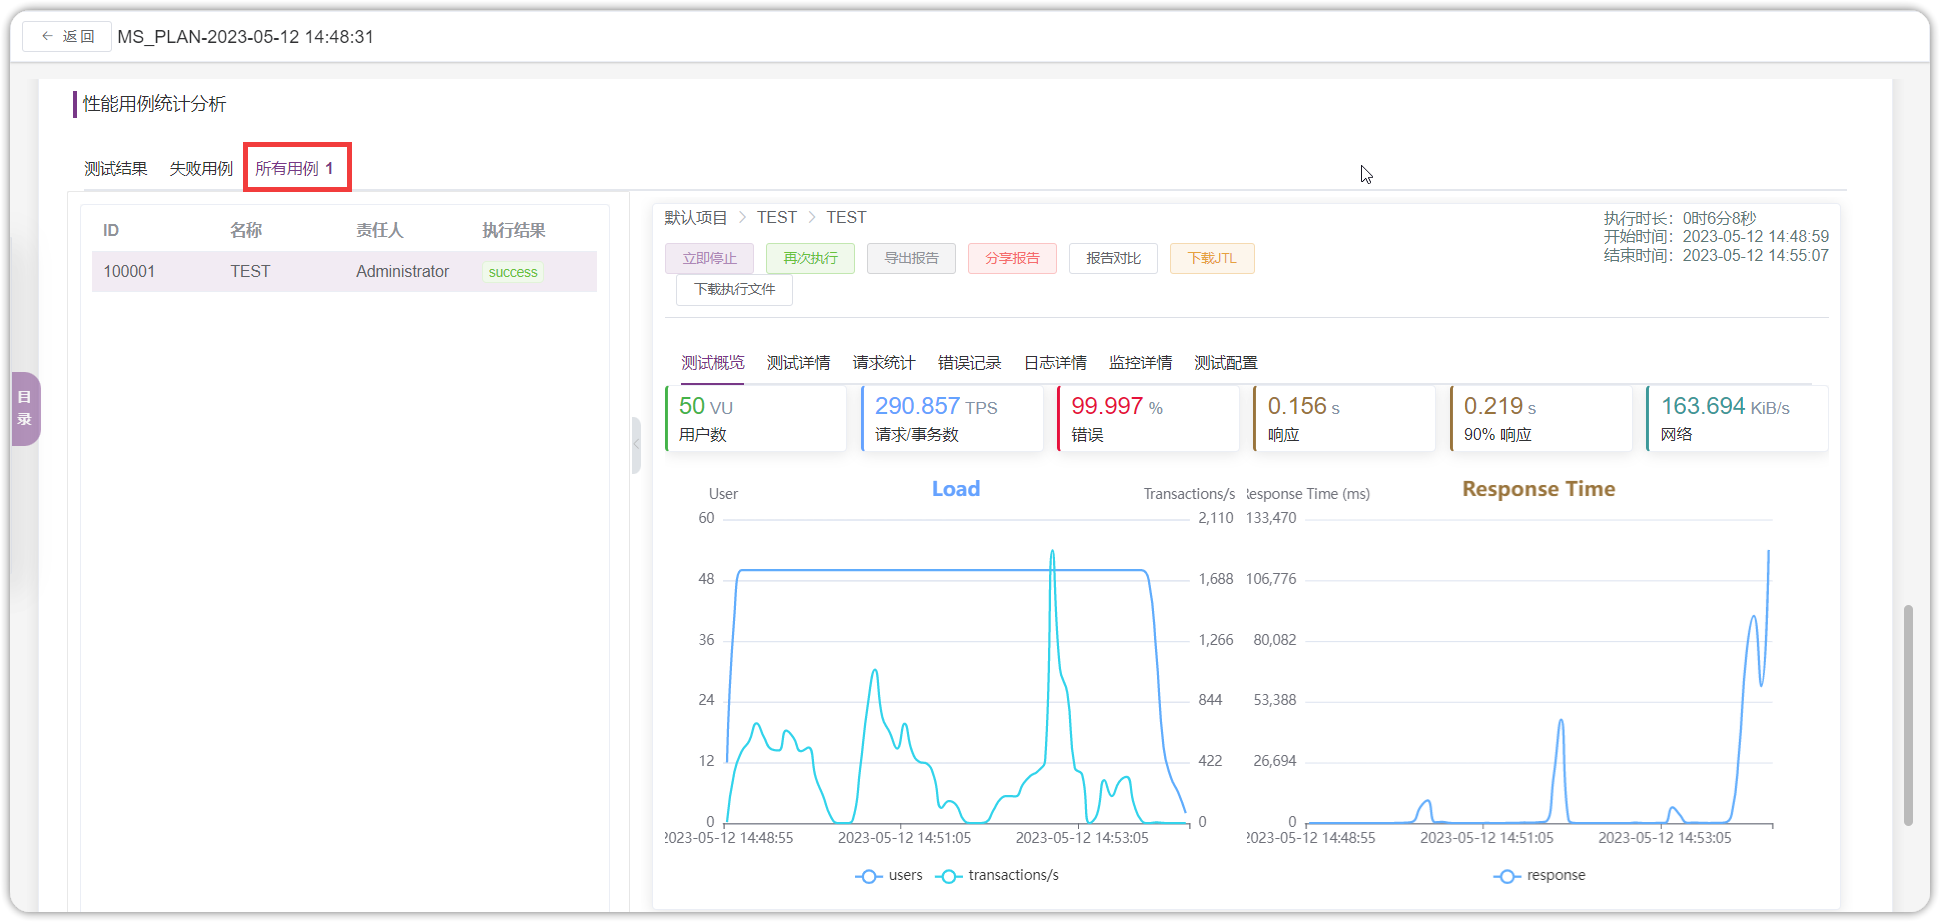This screenshot has height=922, width=1940.
Task: Click the 163.694 KiB/s 网络 card
Action: (x=1737, y=418)
